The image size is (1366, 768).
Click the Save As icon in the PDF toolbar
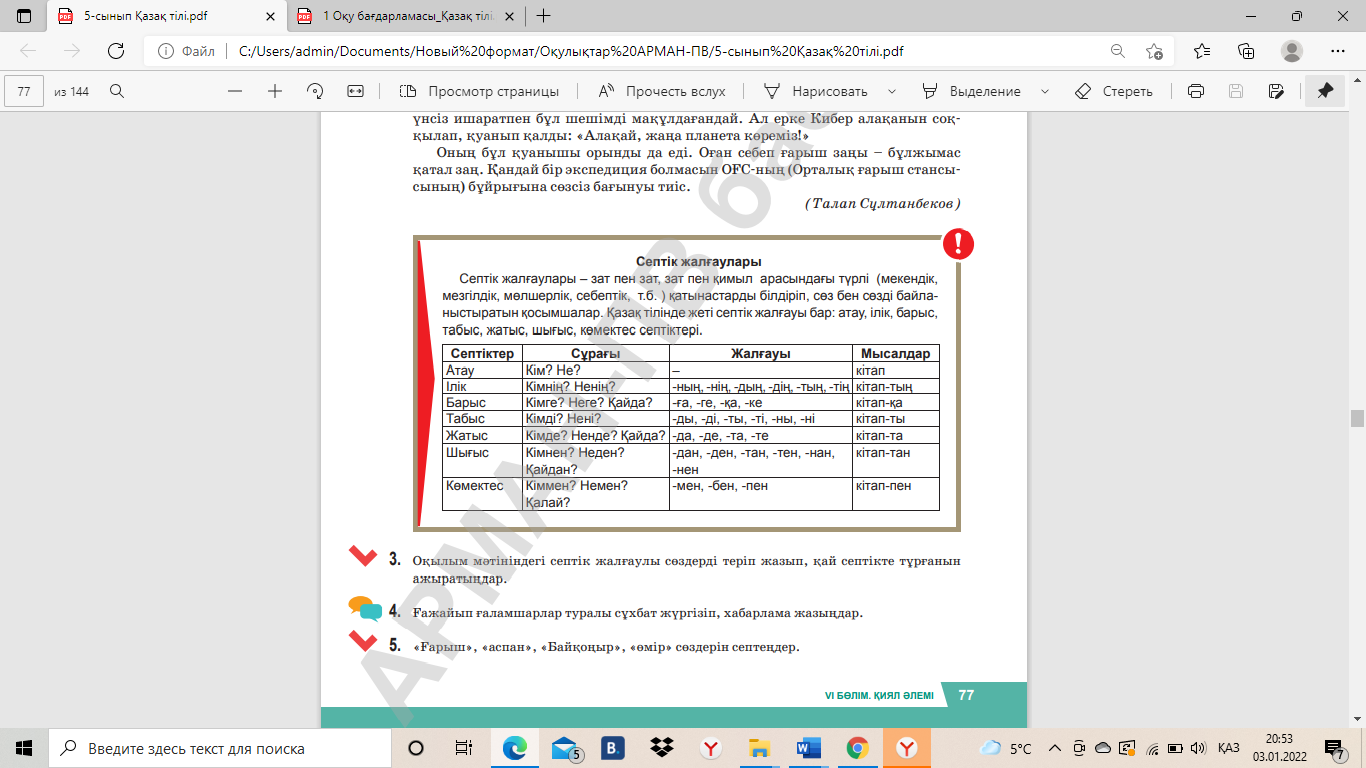coord(1276,91)
